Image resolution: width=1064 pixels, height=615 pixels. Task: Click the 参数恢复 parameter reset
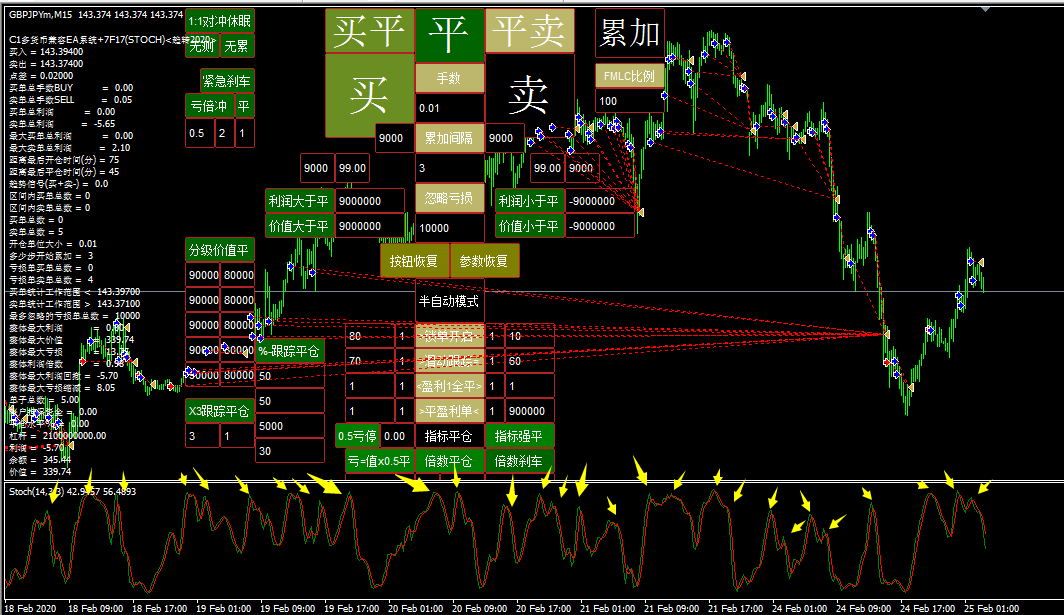(485, 261)
